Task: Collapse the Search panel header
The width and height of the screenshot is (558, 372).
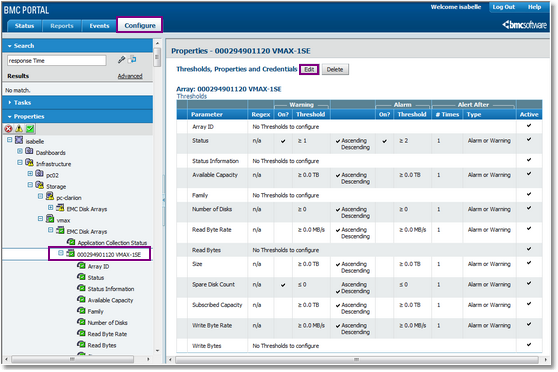Action: 77,46
